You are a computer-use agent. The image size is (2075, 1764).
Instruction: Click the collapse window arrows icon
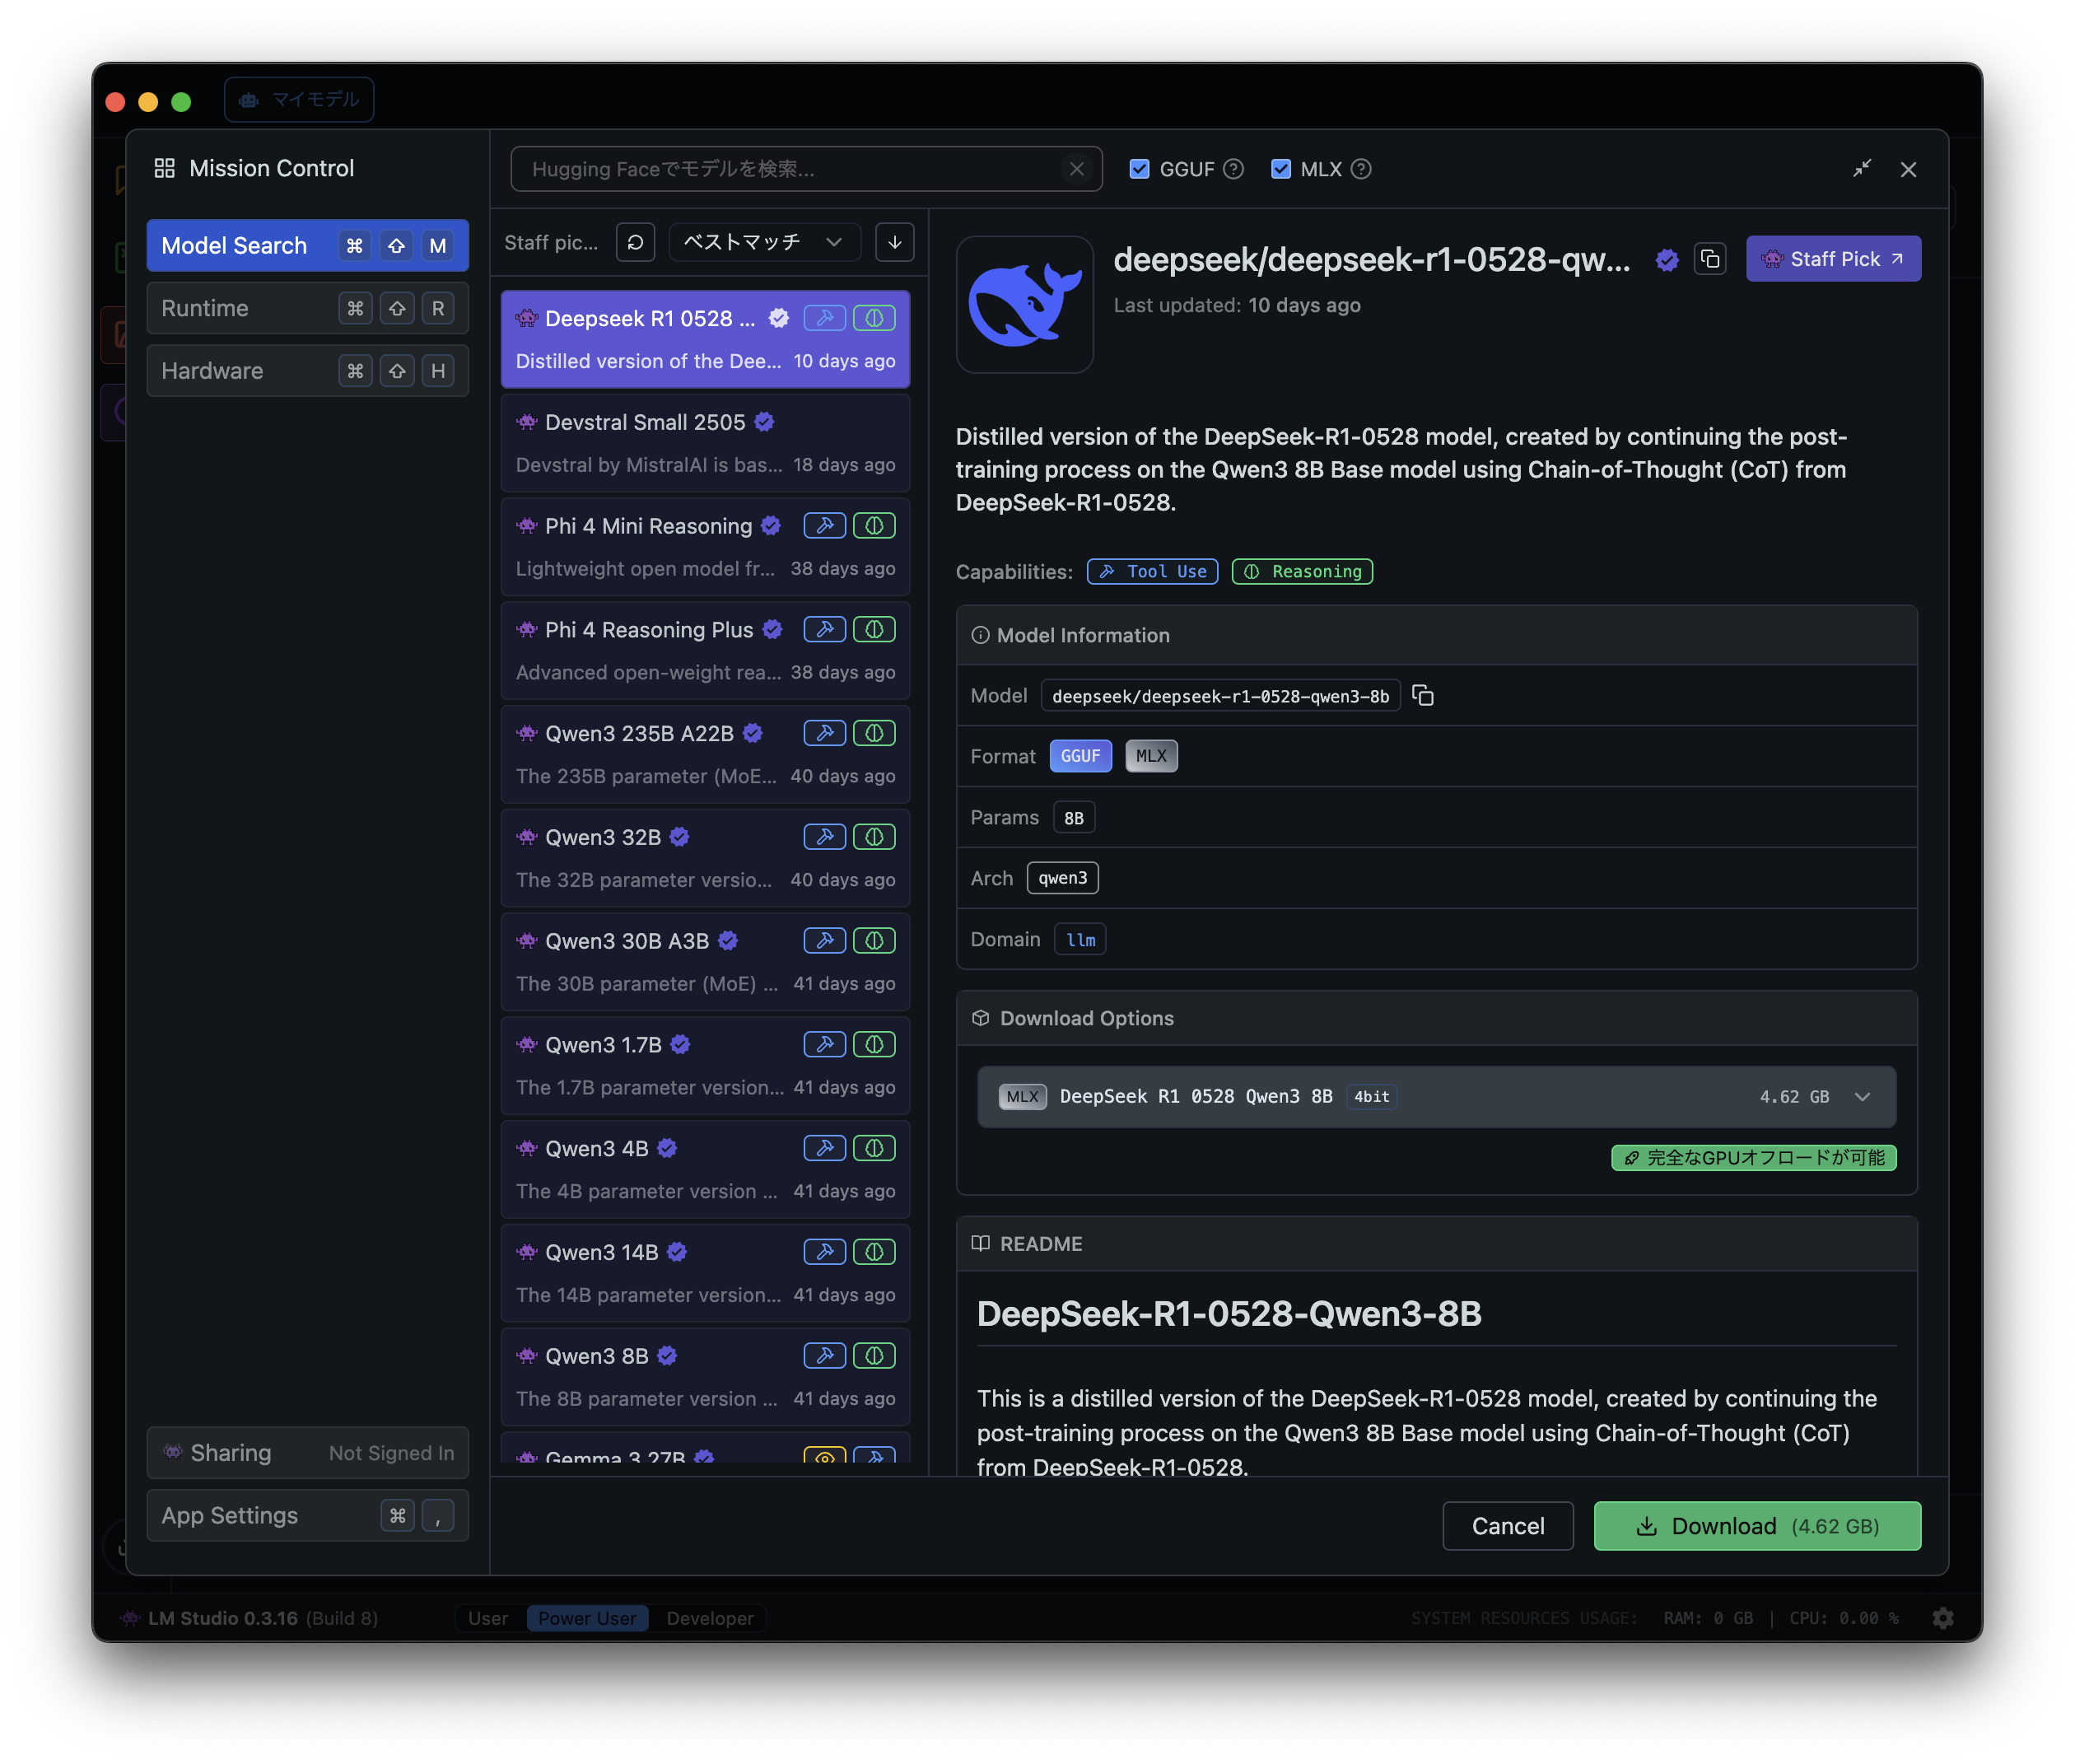1861,169
